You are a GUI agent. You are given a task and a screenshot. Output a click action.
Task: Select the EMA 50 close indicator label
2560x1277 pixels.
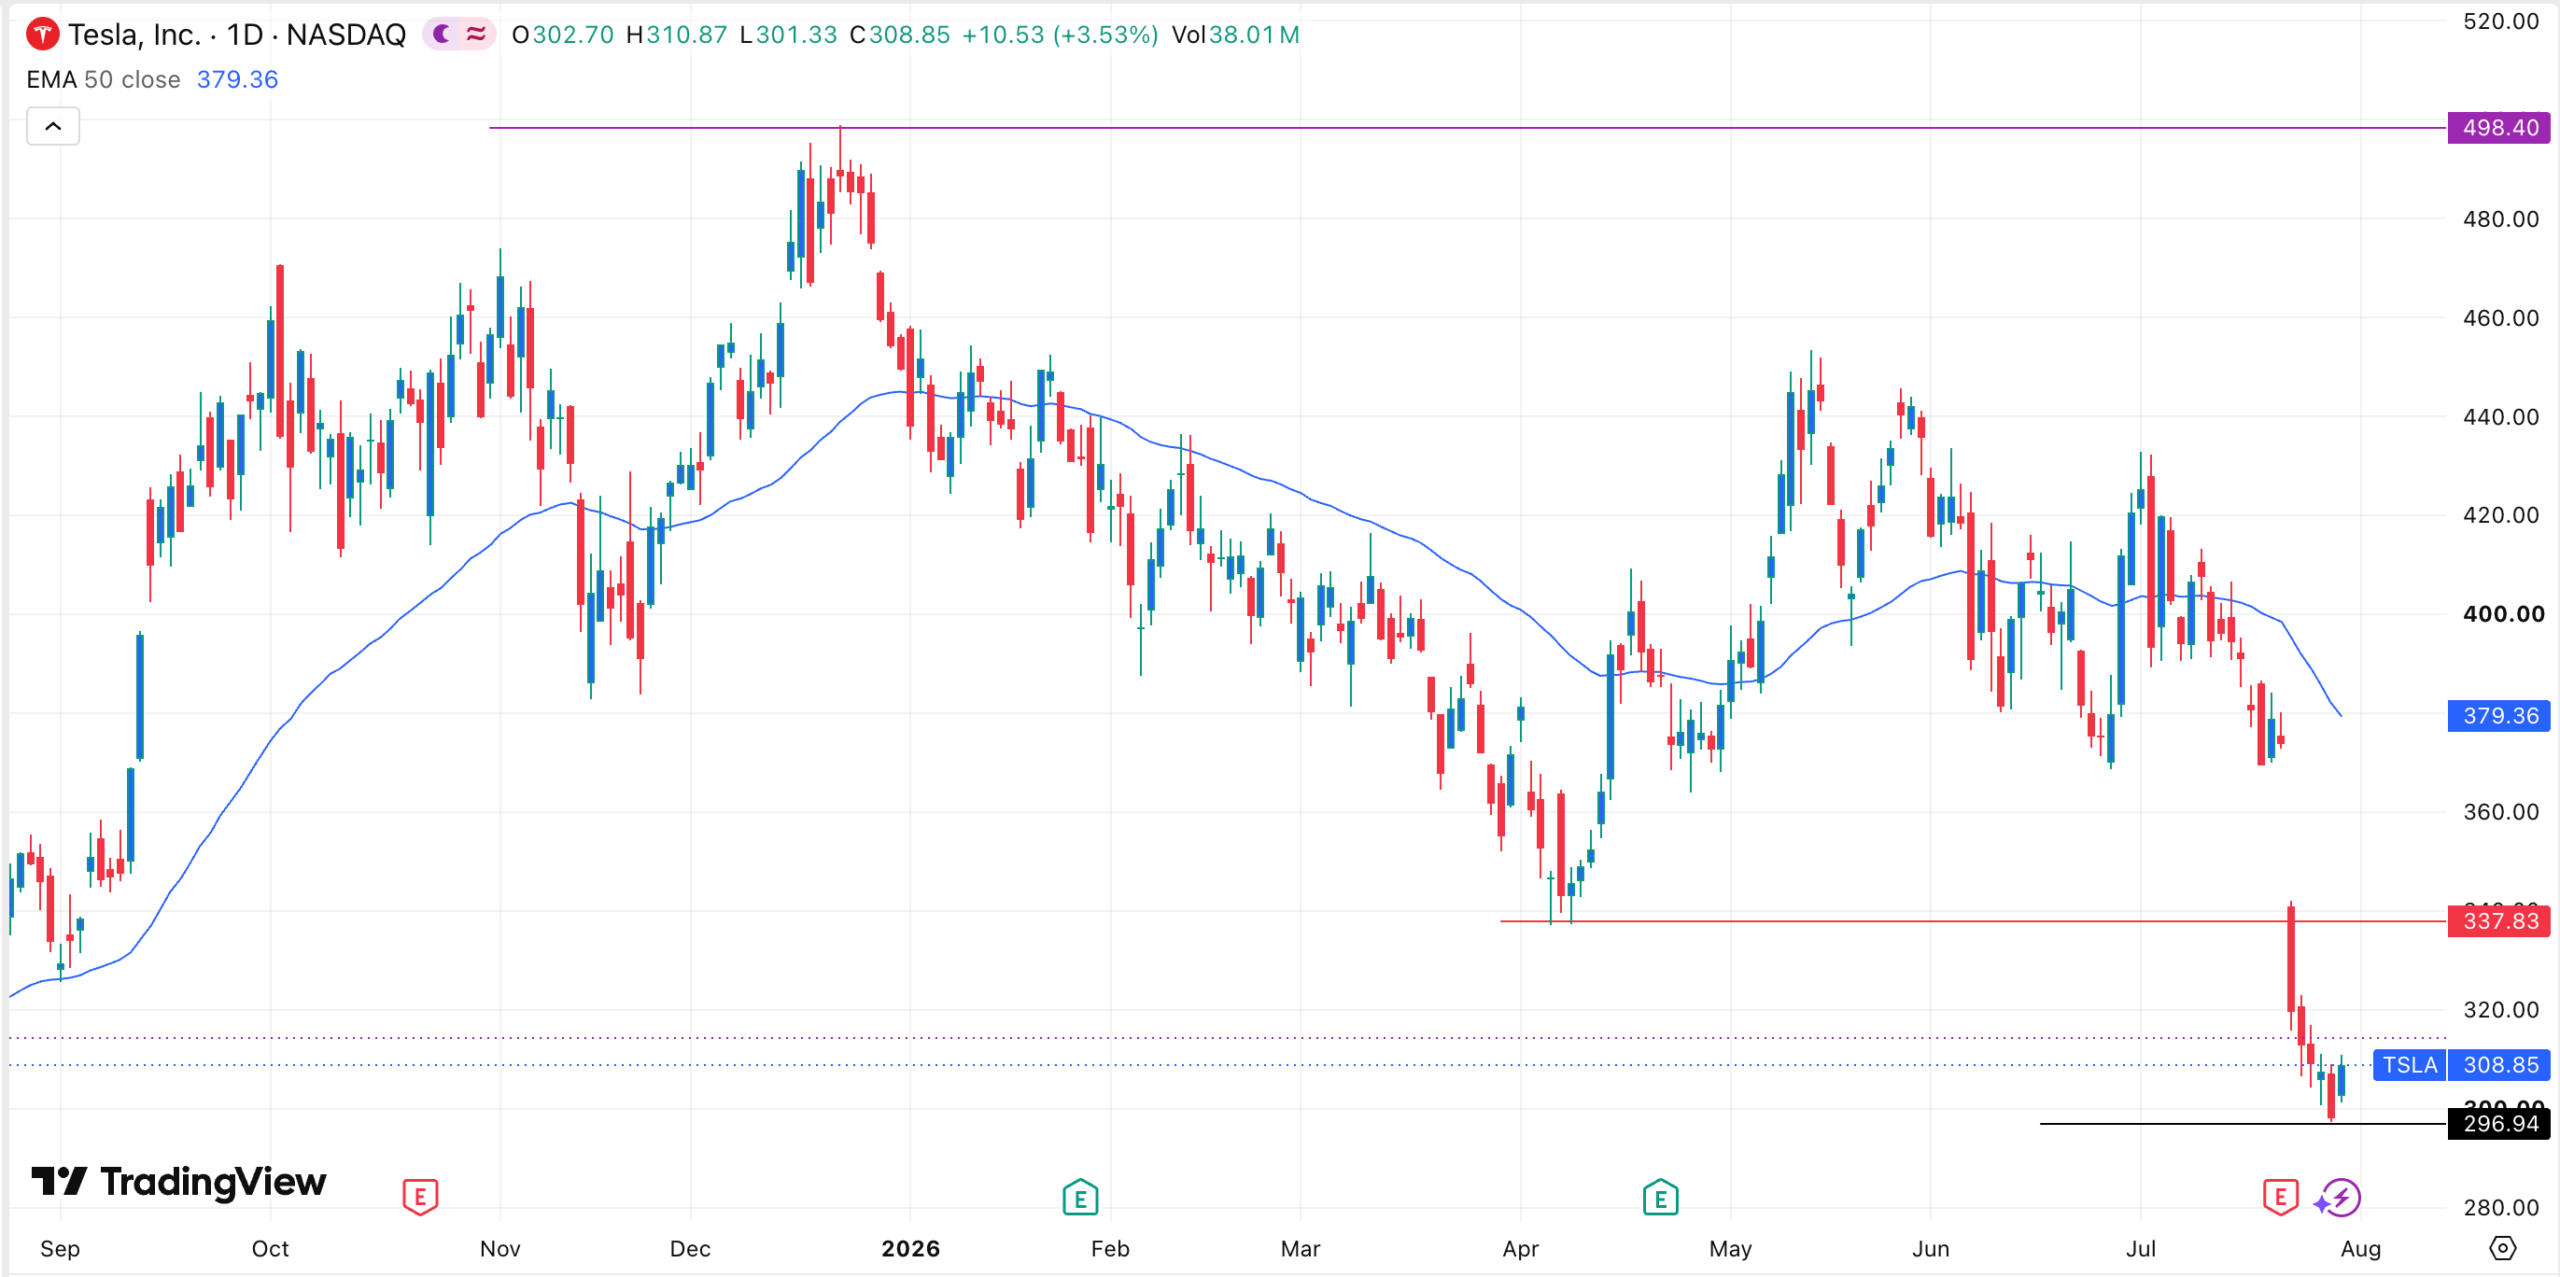pyautogui.click(x=103, y=80)
